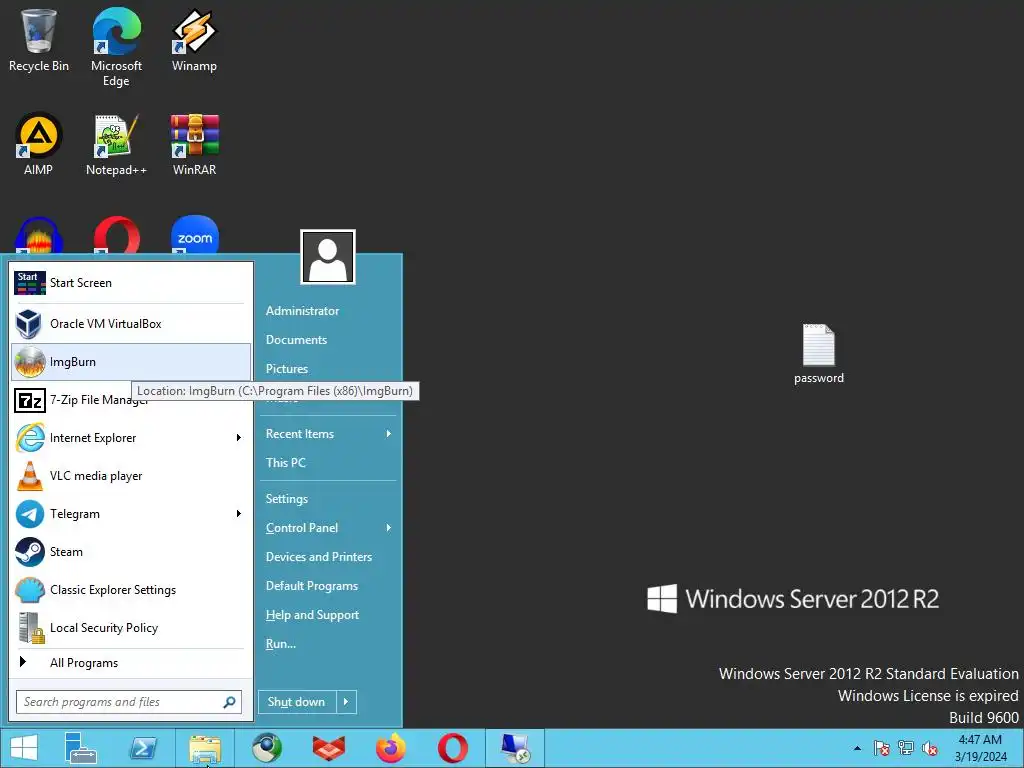Launch Steam from Start menu
The image size is (1024, 768).
pyautogui.click(x=131, y=552)
